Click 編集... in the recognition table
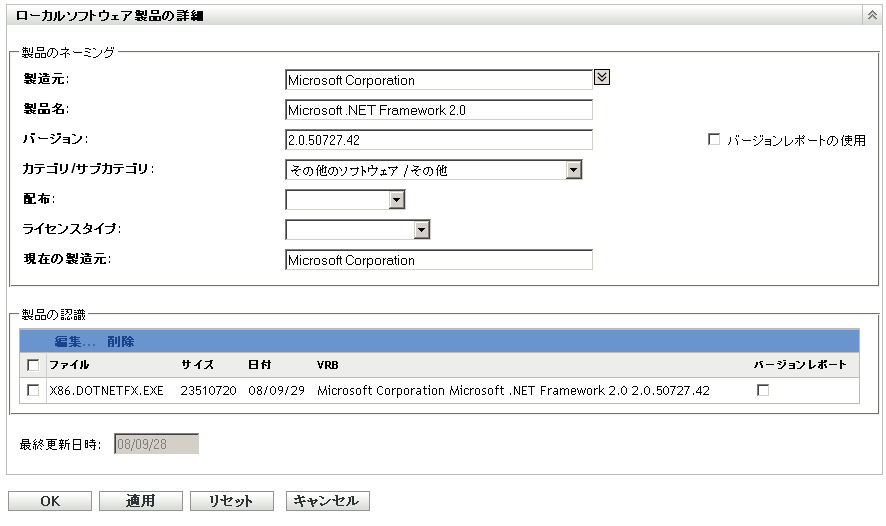886x526 pixels. click(x=75, y=341)
